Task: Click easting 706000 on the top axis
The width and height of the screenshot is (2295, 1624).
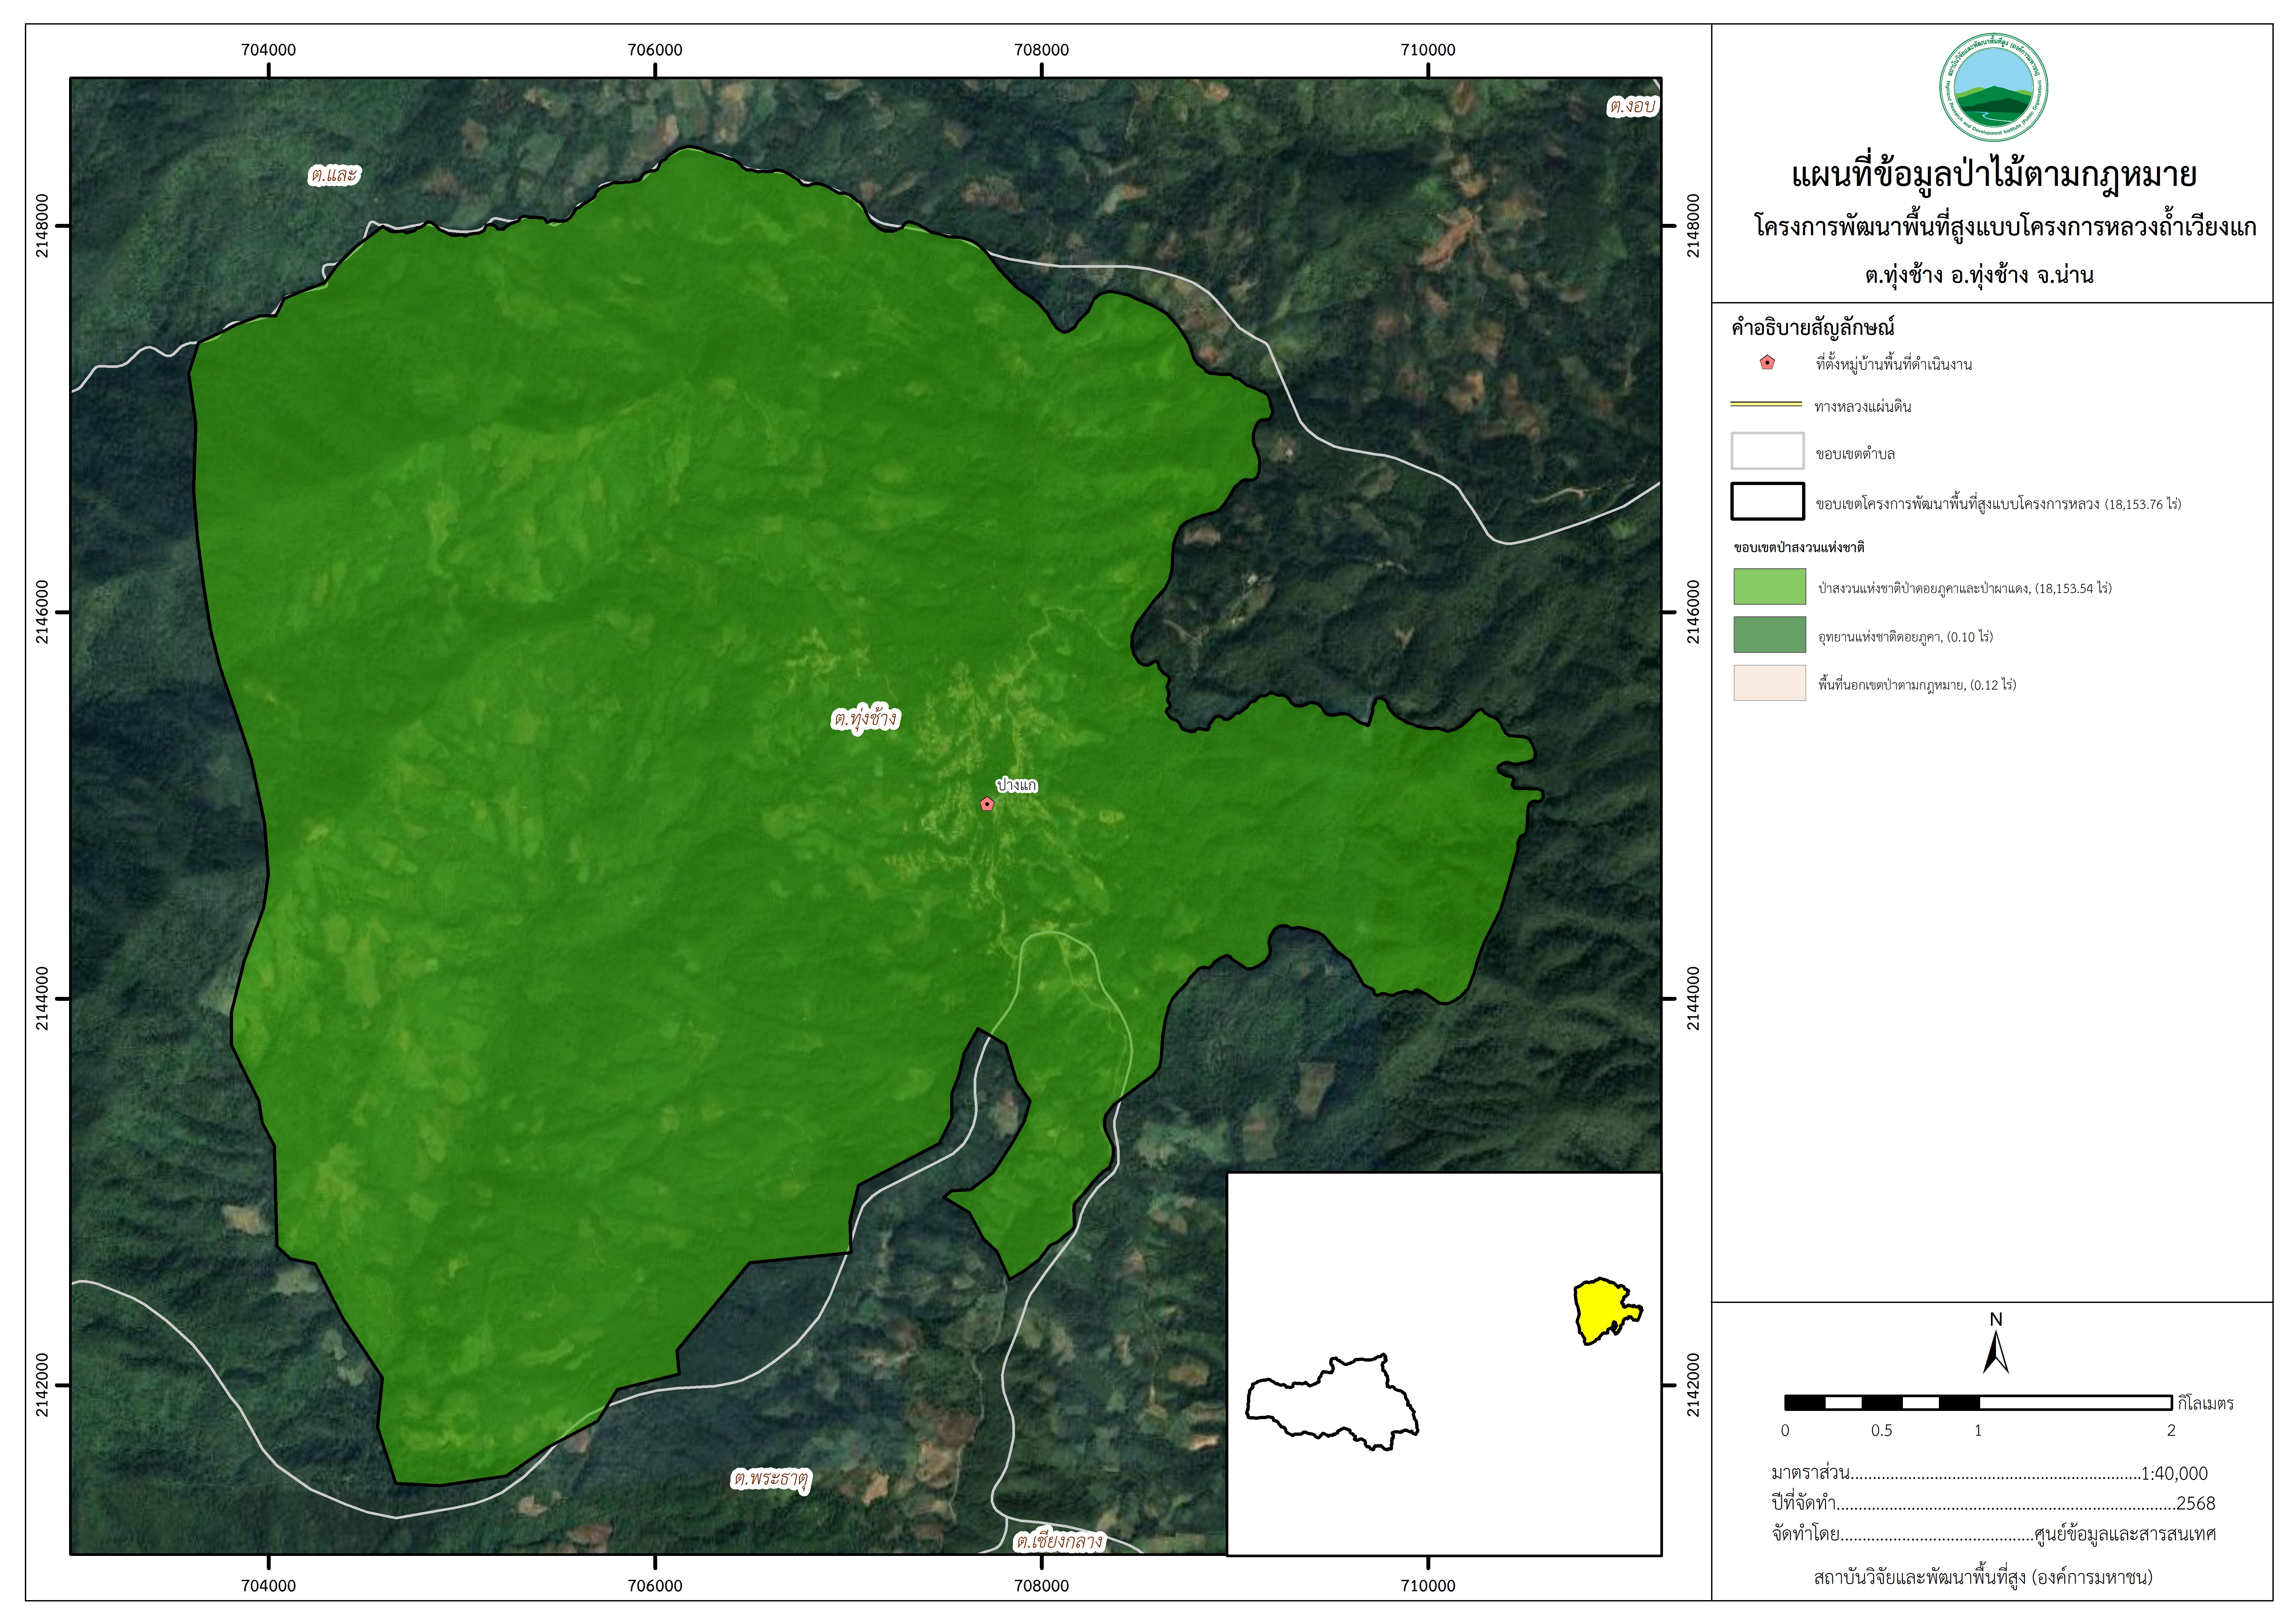Action: click(655, 50)
